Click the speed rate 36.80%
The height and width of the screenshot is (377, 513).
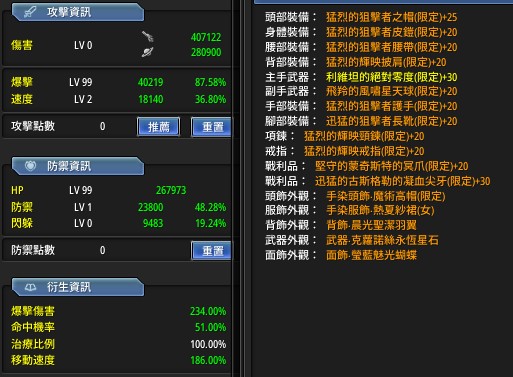210,99
